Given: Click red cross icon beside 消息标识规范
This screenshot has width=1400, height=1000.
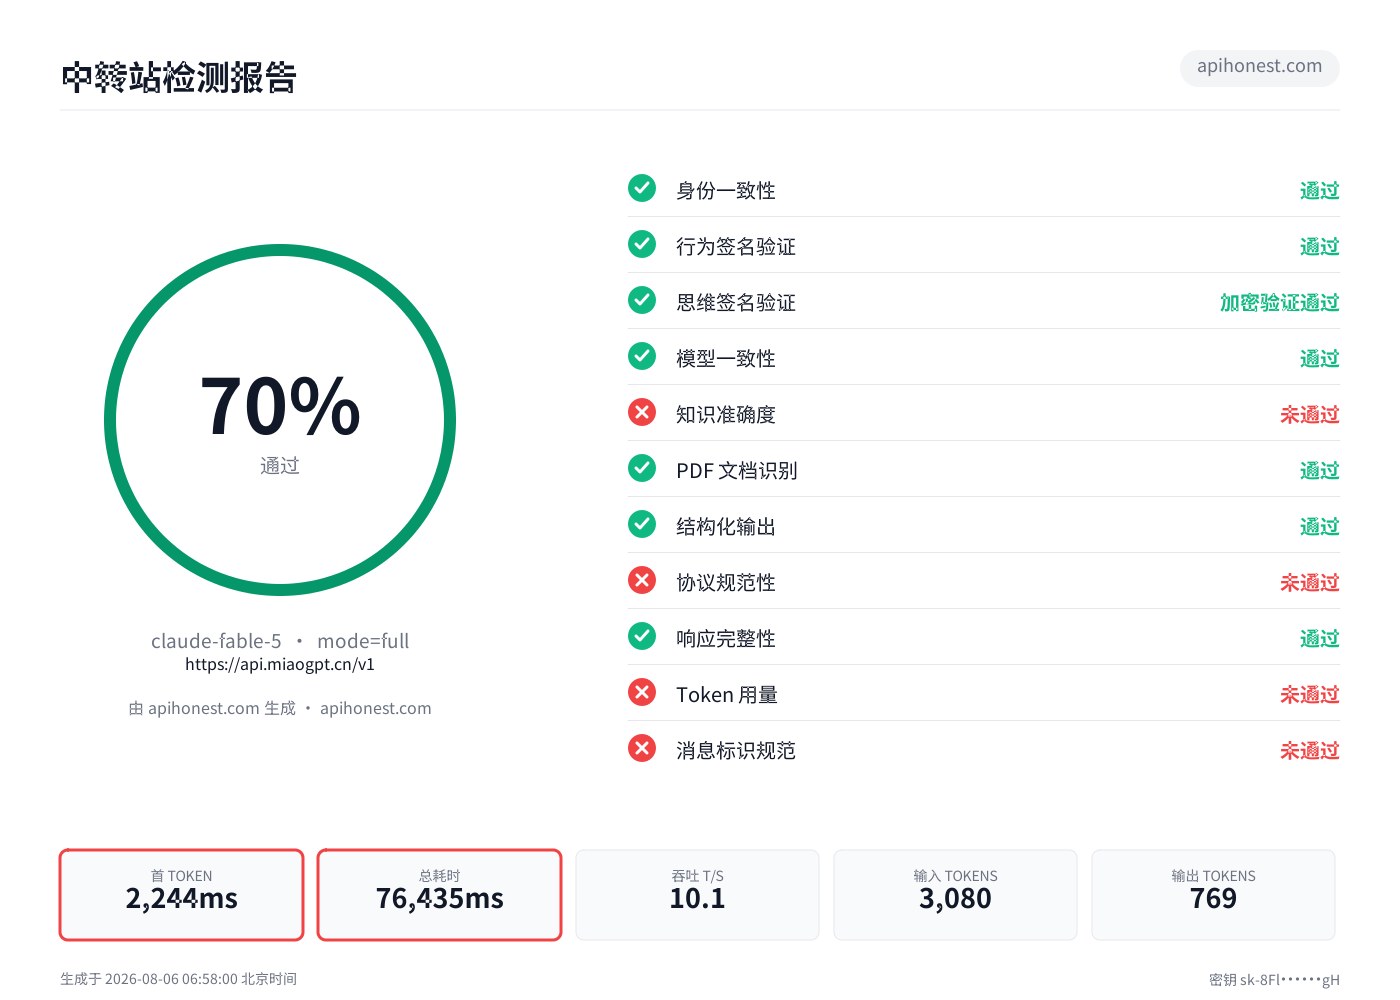Looking at the screenshot, I should point(642,748).
